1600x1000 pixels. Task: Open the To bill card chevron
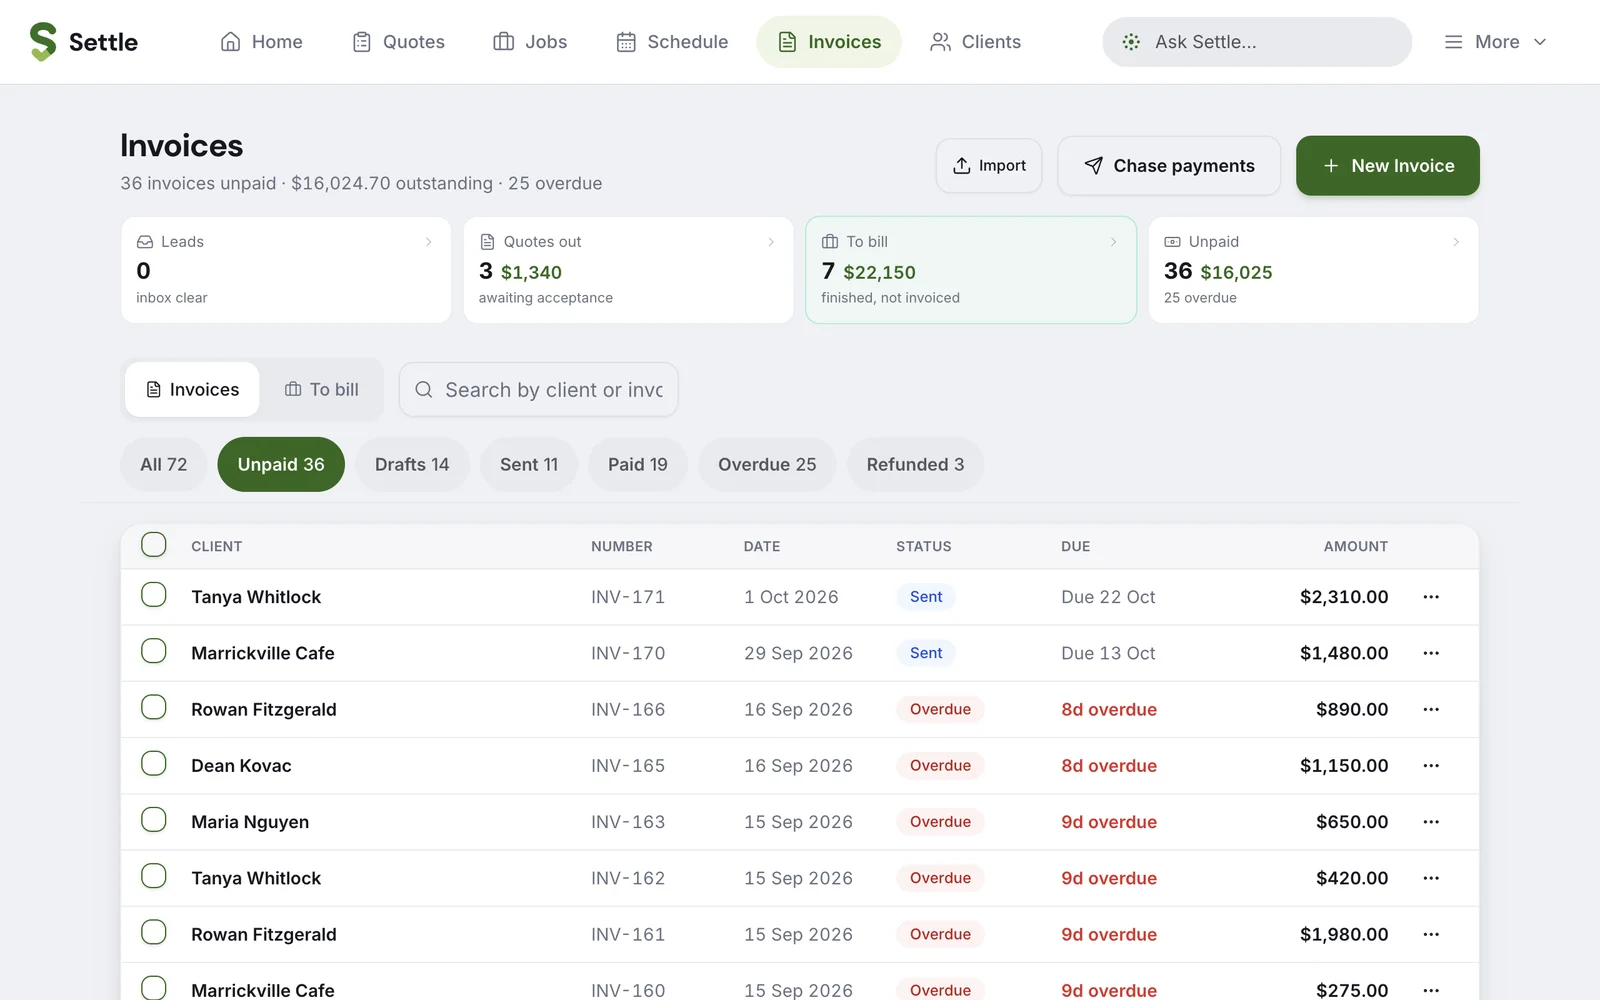pos(1114,242)
